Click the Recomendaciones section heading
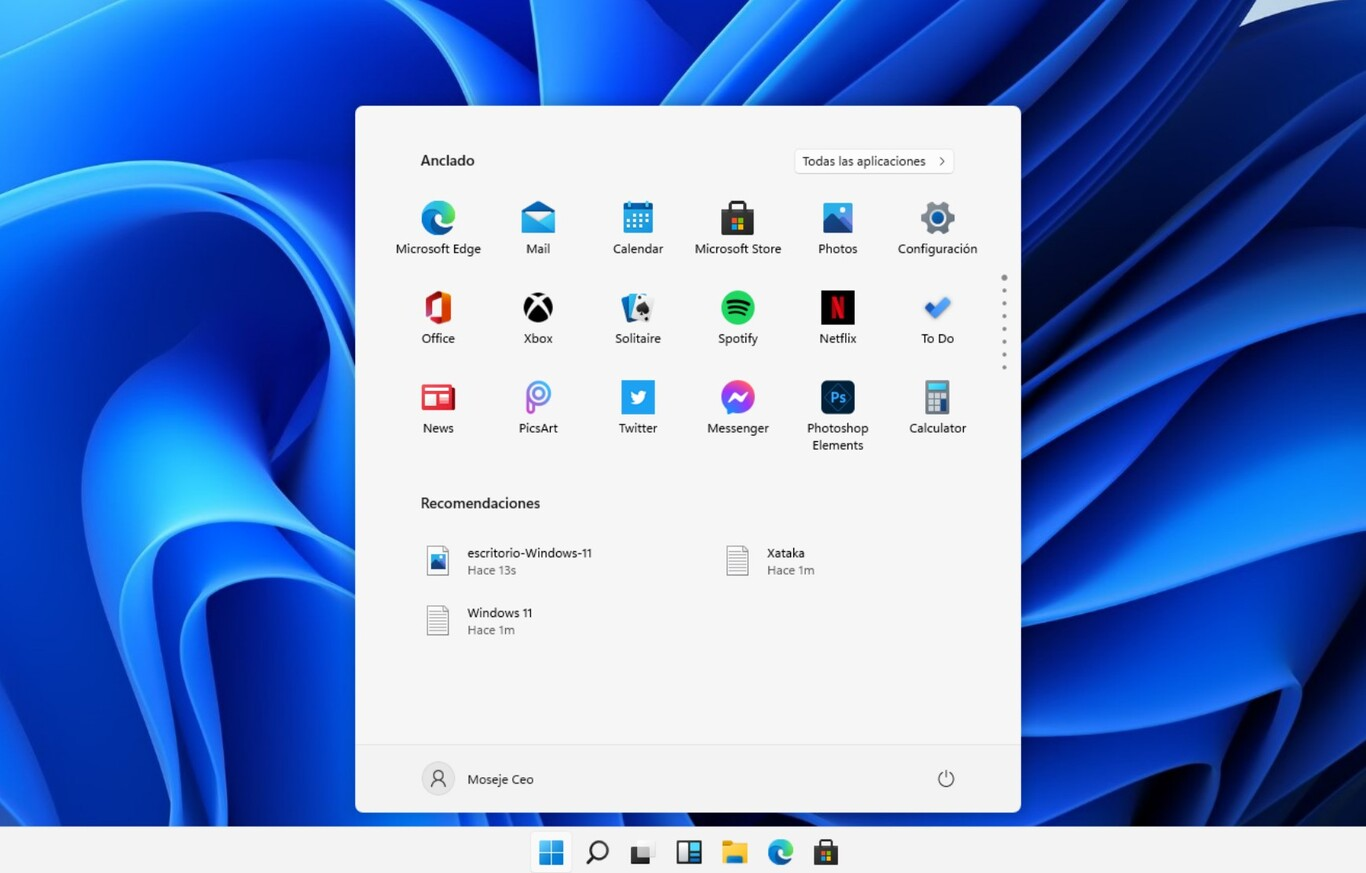 coord(480,503)
